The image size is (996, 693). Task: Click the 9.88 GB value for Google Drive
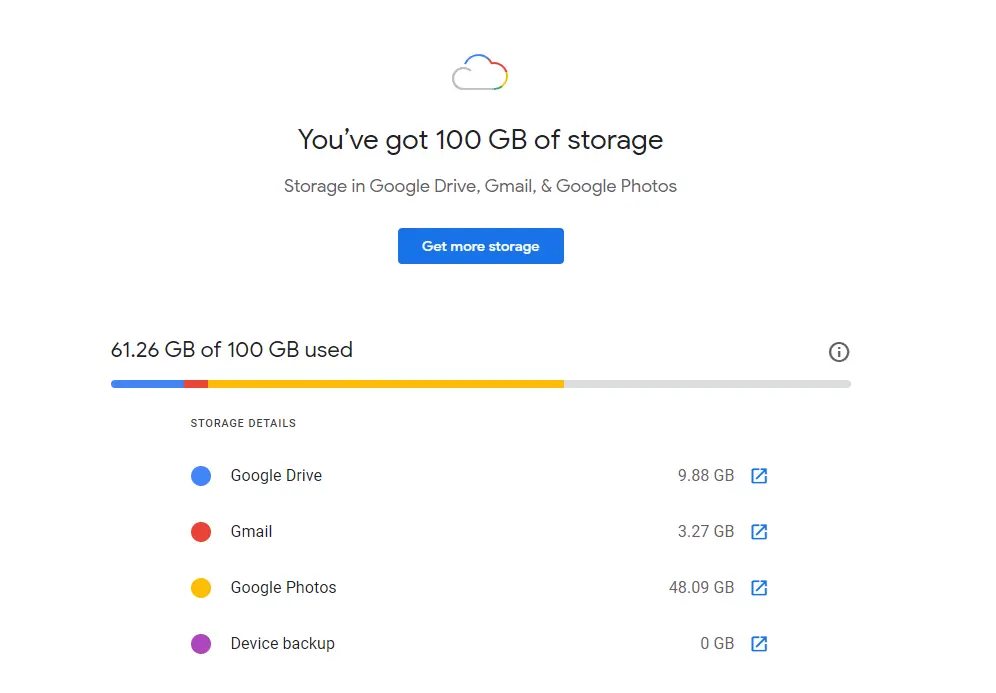[x=711, y=475]
